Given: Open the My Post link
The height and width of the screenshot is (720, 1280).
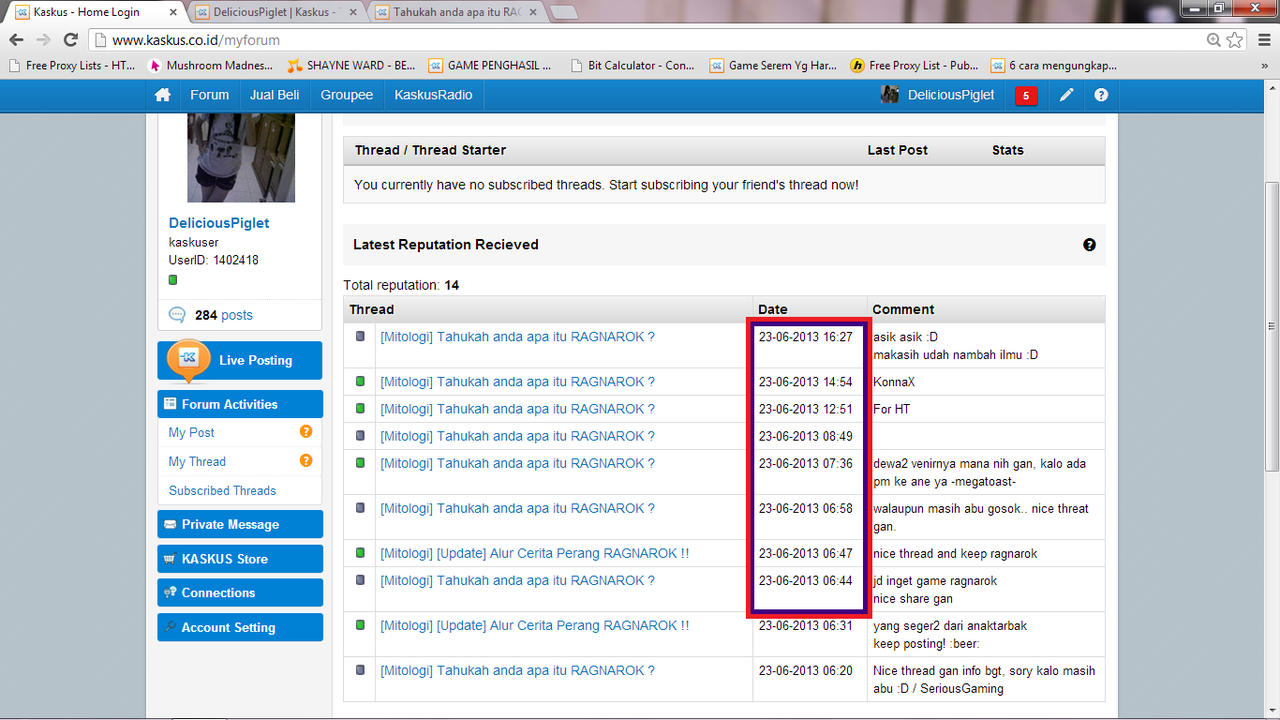Looking at the screenshot, I should tap(192, 433).
